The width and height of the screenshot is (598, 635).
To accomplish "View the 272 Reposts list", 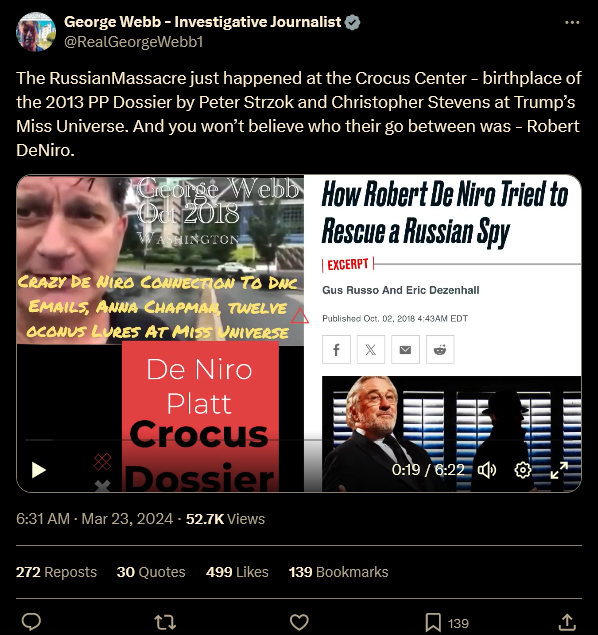I will [x=56, y=572].
